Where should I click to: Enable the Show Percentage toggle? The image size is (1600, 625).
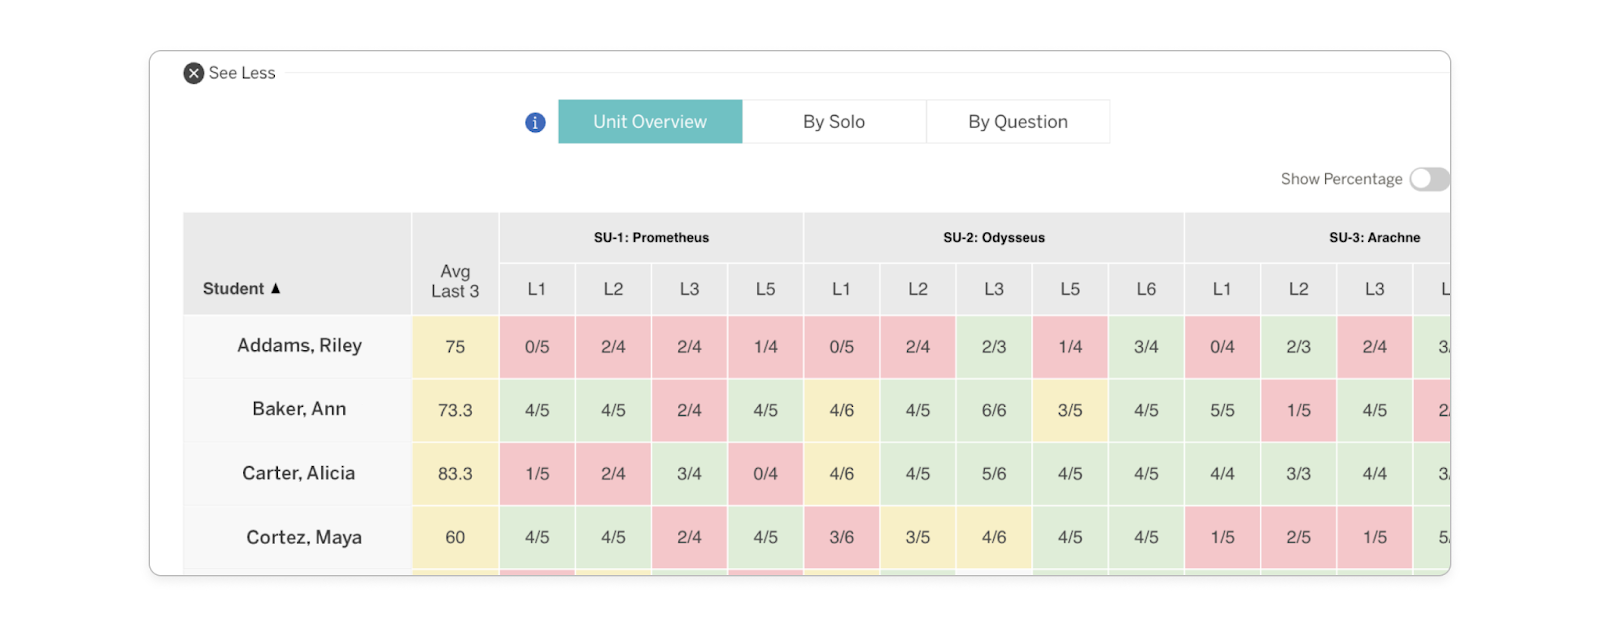pos(1429,178)
